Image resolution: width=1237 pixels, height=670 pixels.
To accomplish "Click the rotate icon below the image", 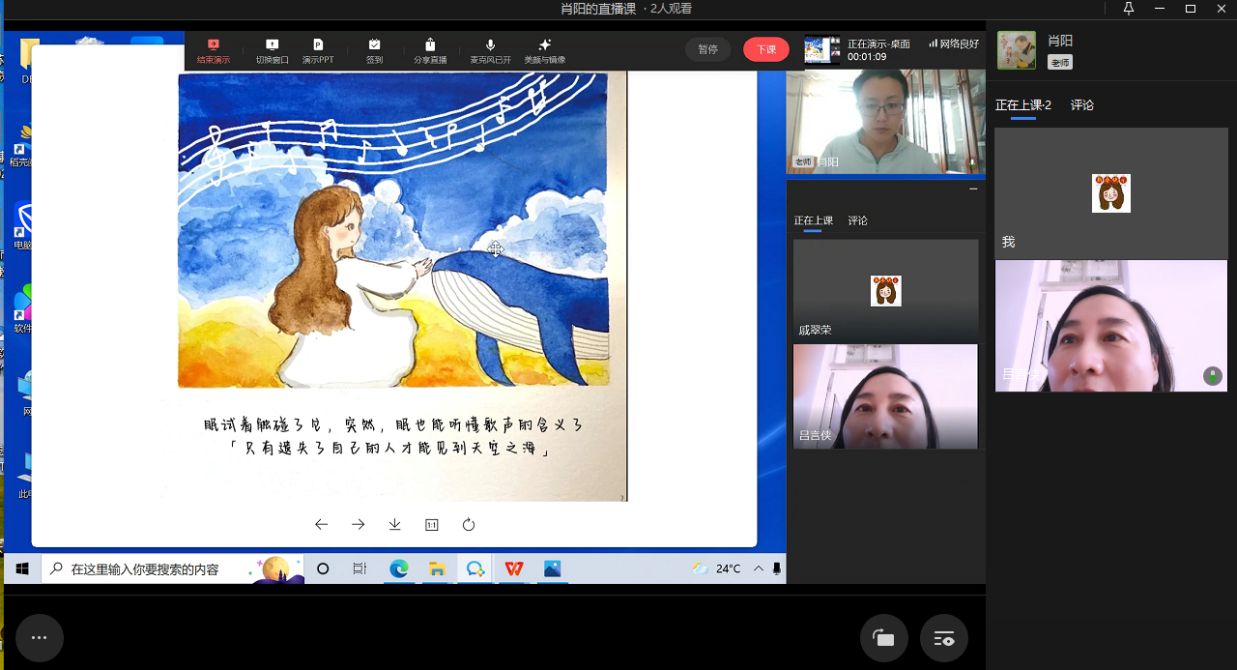I will point(468,525).
